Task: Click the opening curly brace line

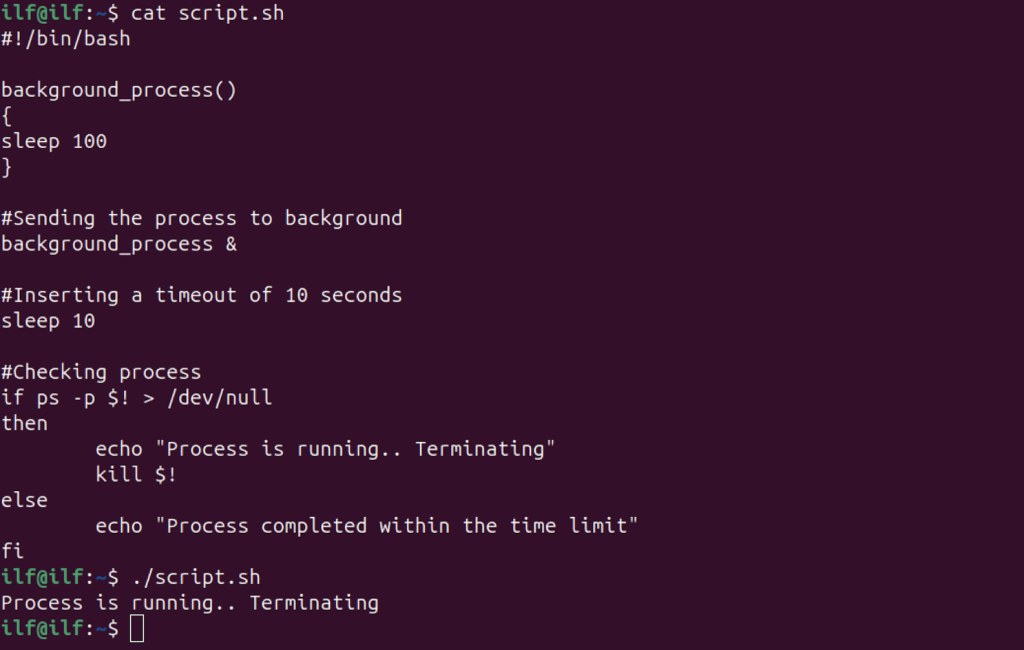Action: pos(7,116)
